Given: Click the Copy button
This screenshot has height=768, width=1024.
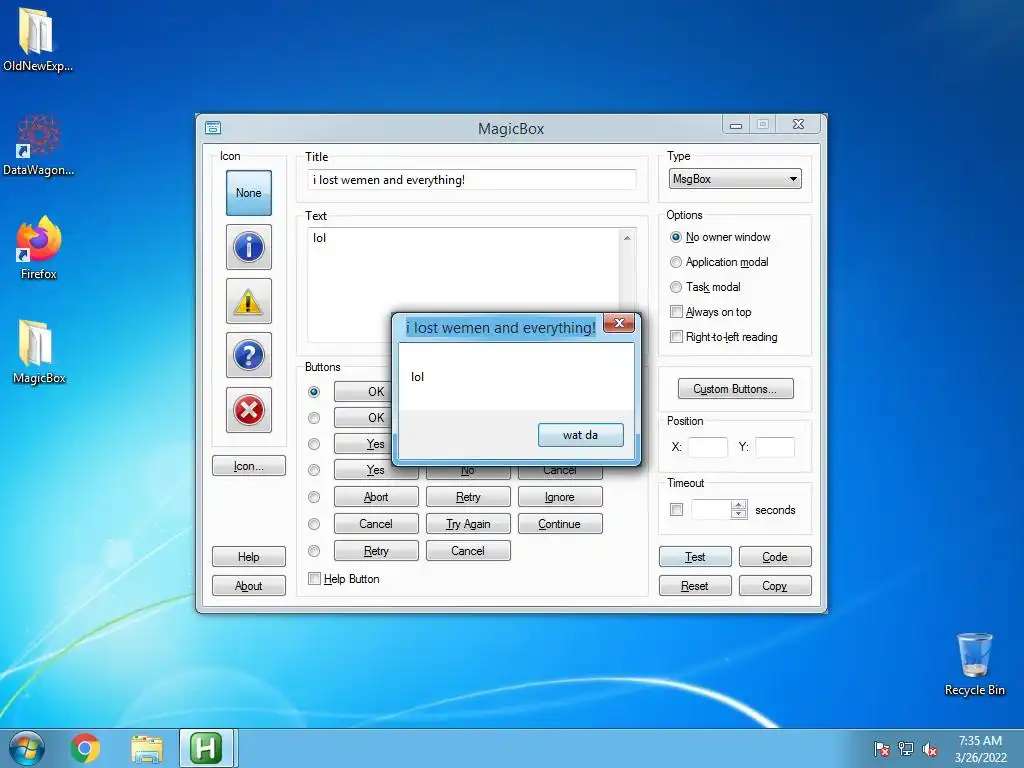Looking at the screenshot, I should [x=775, y=586].
